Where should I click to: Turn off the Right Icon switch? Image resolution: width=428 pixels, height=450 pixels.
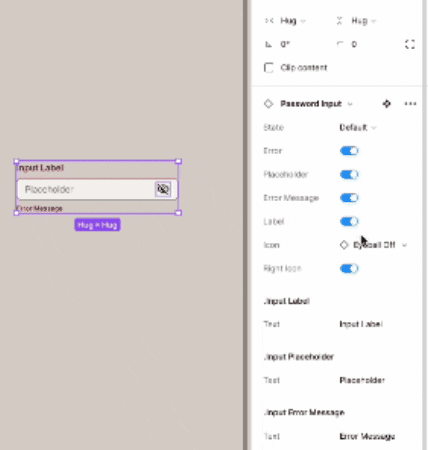coord(349,269)
